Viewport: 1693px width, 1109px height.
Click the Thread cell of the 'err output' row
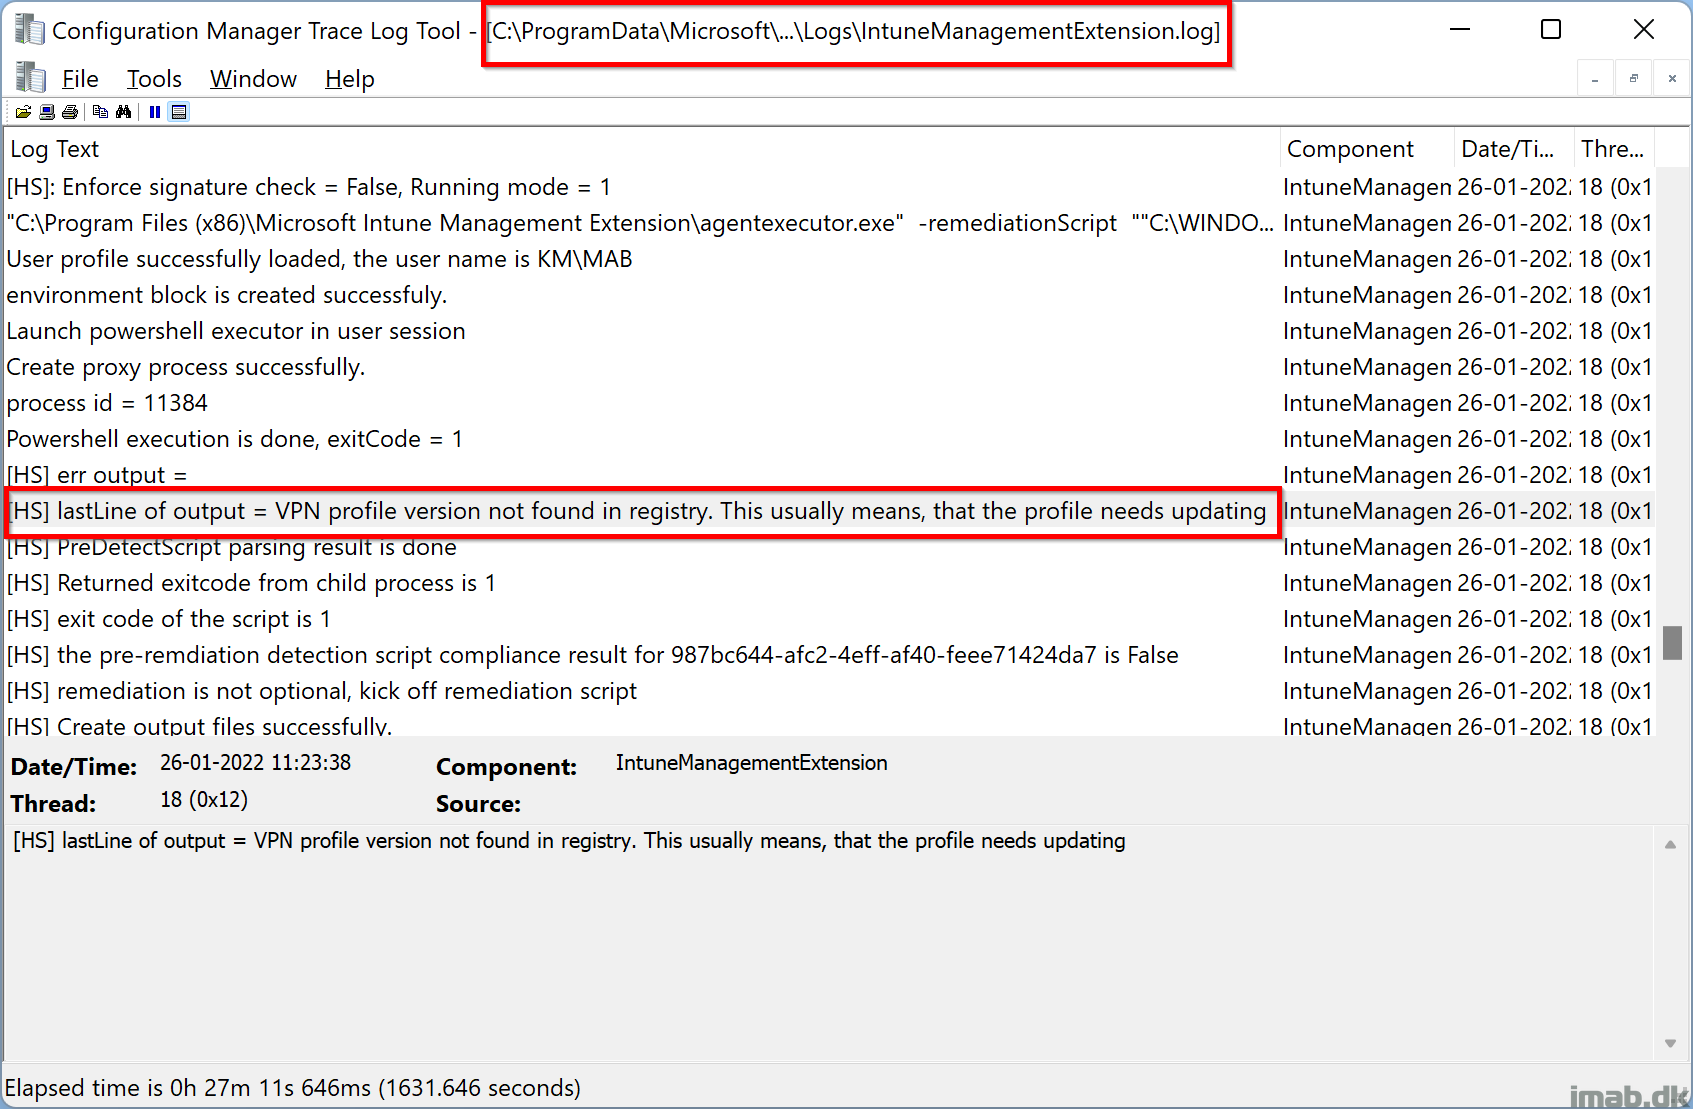1614,475
